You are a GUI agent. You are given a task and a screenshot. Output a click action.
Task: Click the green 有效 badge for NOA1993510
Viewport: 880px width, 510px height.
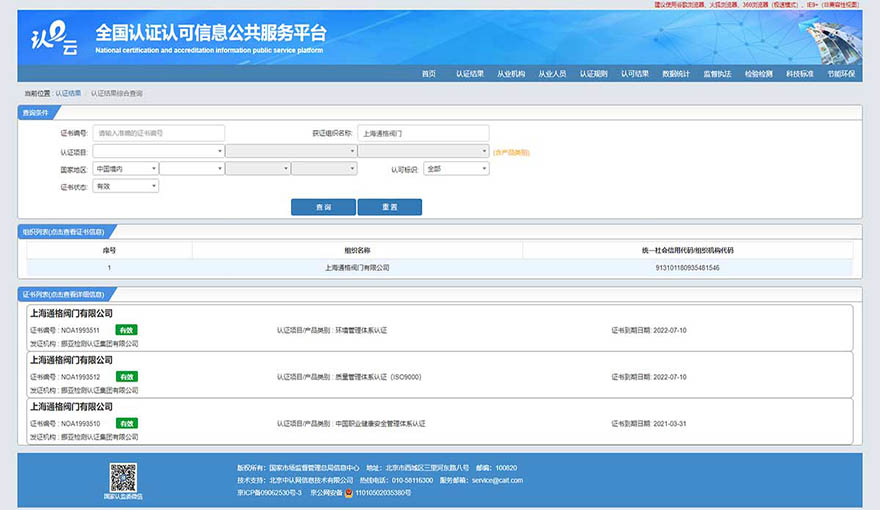pyautogui.click(x=126, y=423)
